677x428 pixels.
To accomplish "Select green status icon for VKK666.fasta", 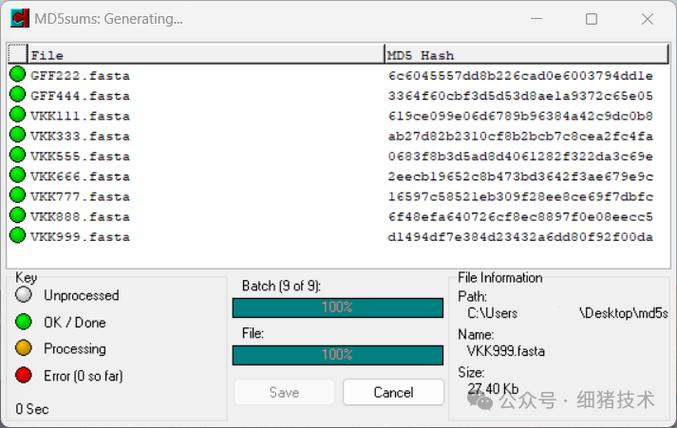I will coord(18,175).
